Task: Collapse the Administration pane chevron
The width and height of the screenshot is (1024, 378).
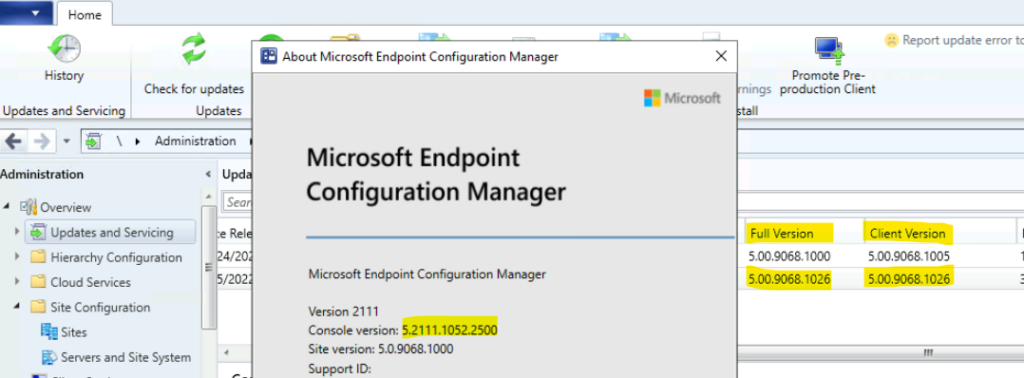Action: [x=208, y=175]
